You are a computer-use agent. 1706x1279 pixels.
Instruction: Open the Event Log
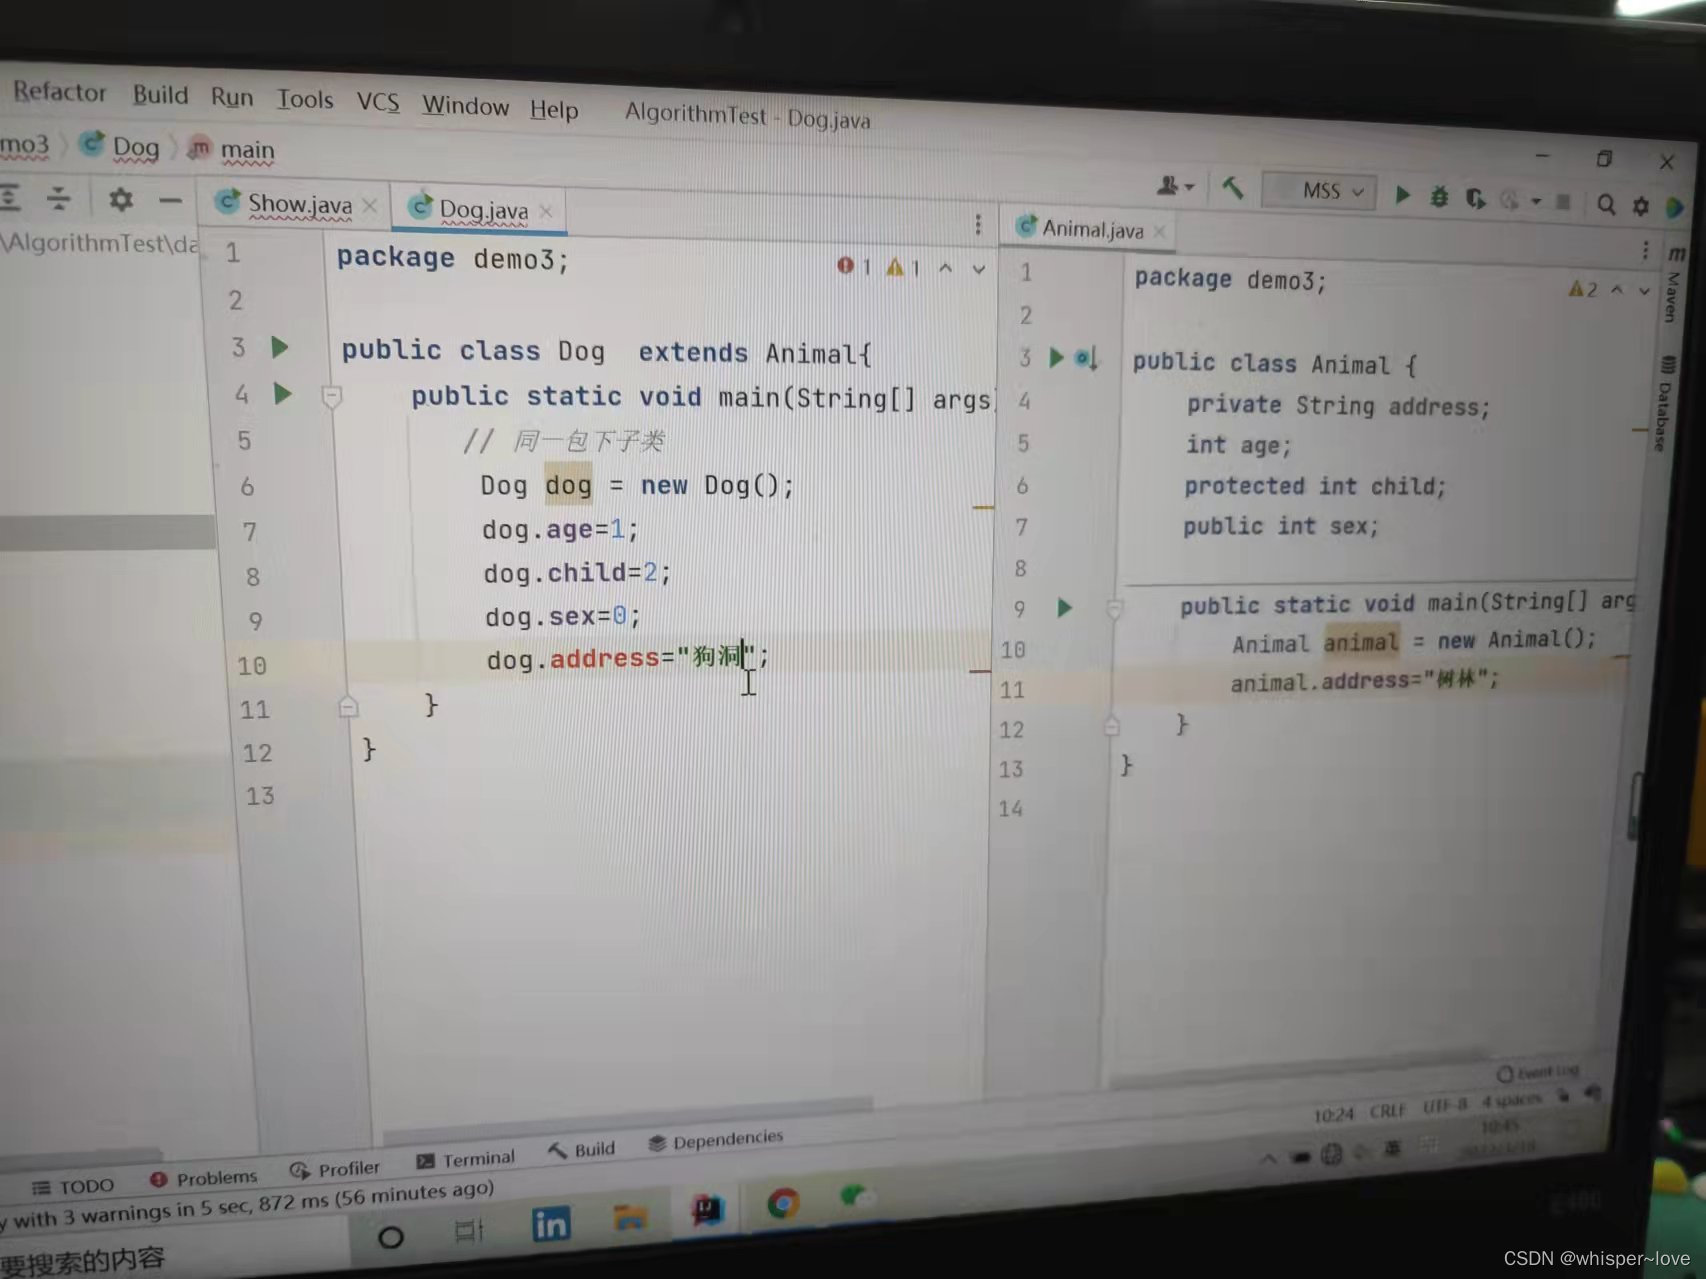(x=1538, y=1073)
